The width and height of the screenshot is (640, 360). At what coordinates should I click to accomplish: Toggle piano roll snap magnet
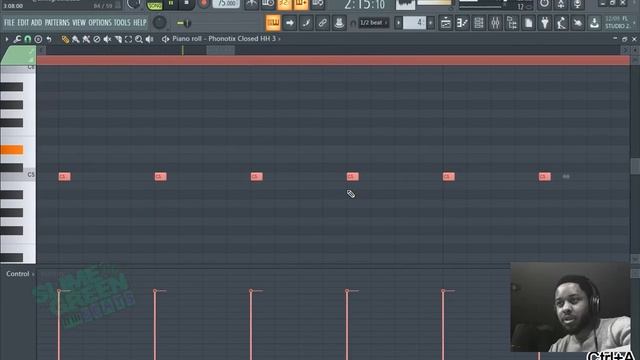coord(27,39)
